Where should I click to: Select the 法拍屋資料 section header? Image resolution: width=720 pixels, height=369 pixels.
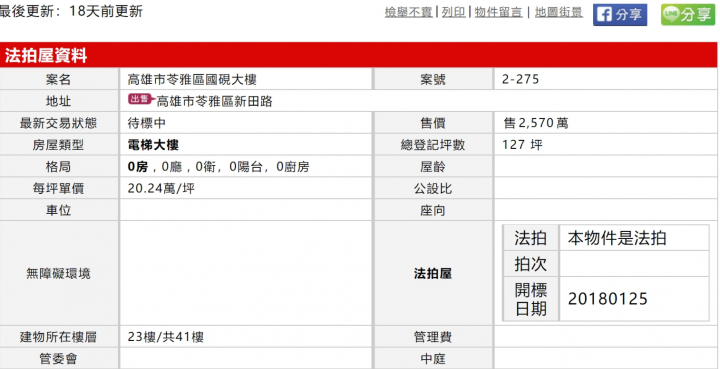pos(359,56)
